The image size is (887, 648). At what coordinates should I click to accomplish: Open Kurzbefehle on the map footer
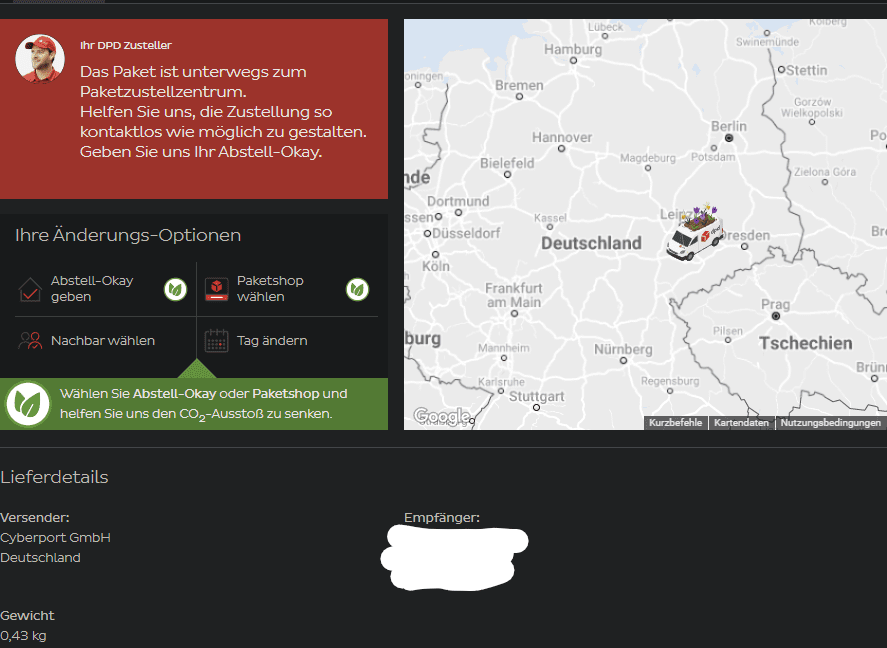(675, 422)
